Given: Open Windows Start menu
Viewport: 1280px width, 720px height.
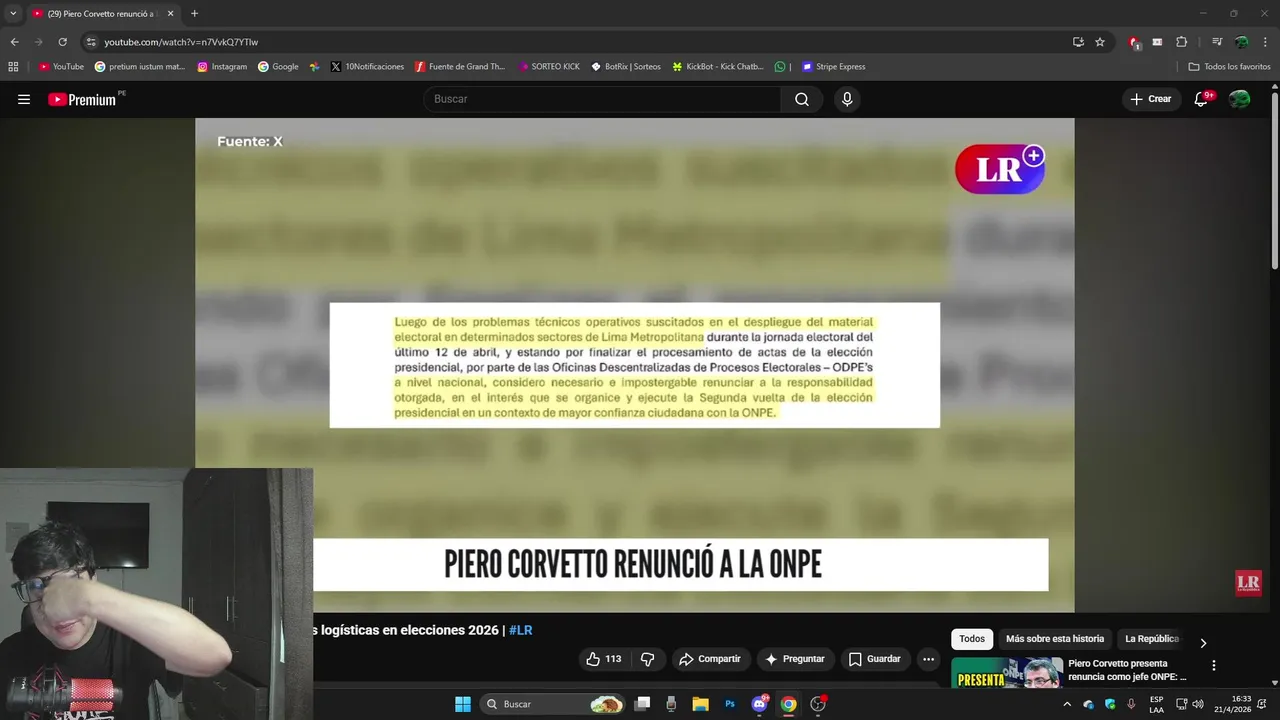Looking at the screenshot, I should tap(463, 704).
